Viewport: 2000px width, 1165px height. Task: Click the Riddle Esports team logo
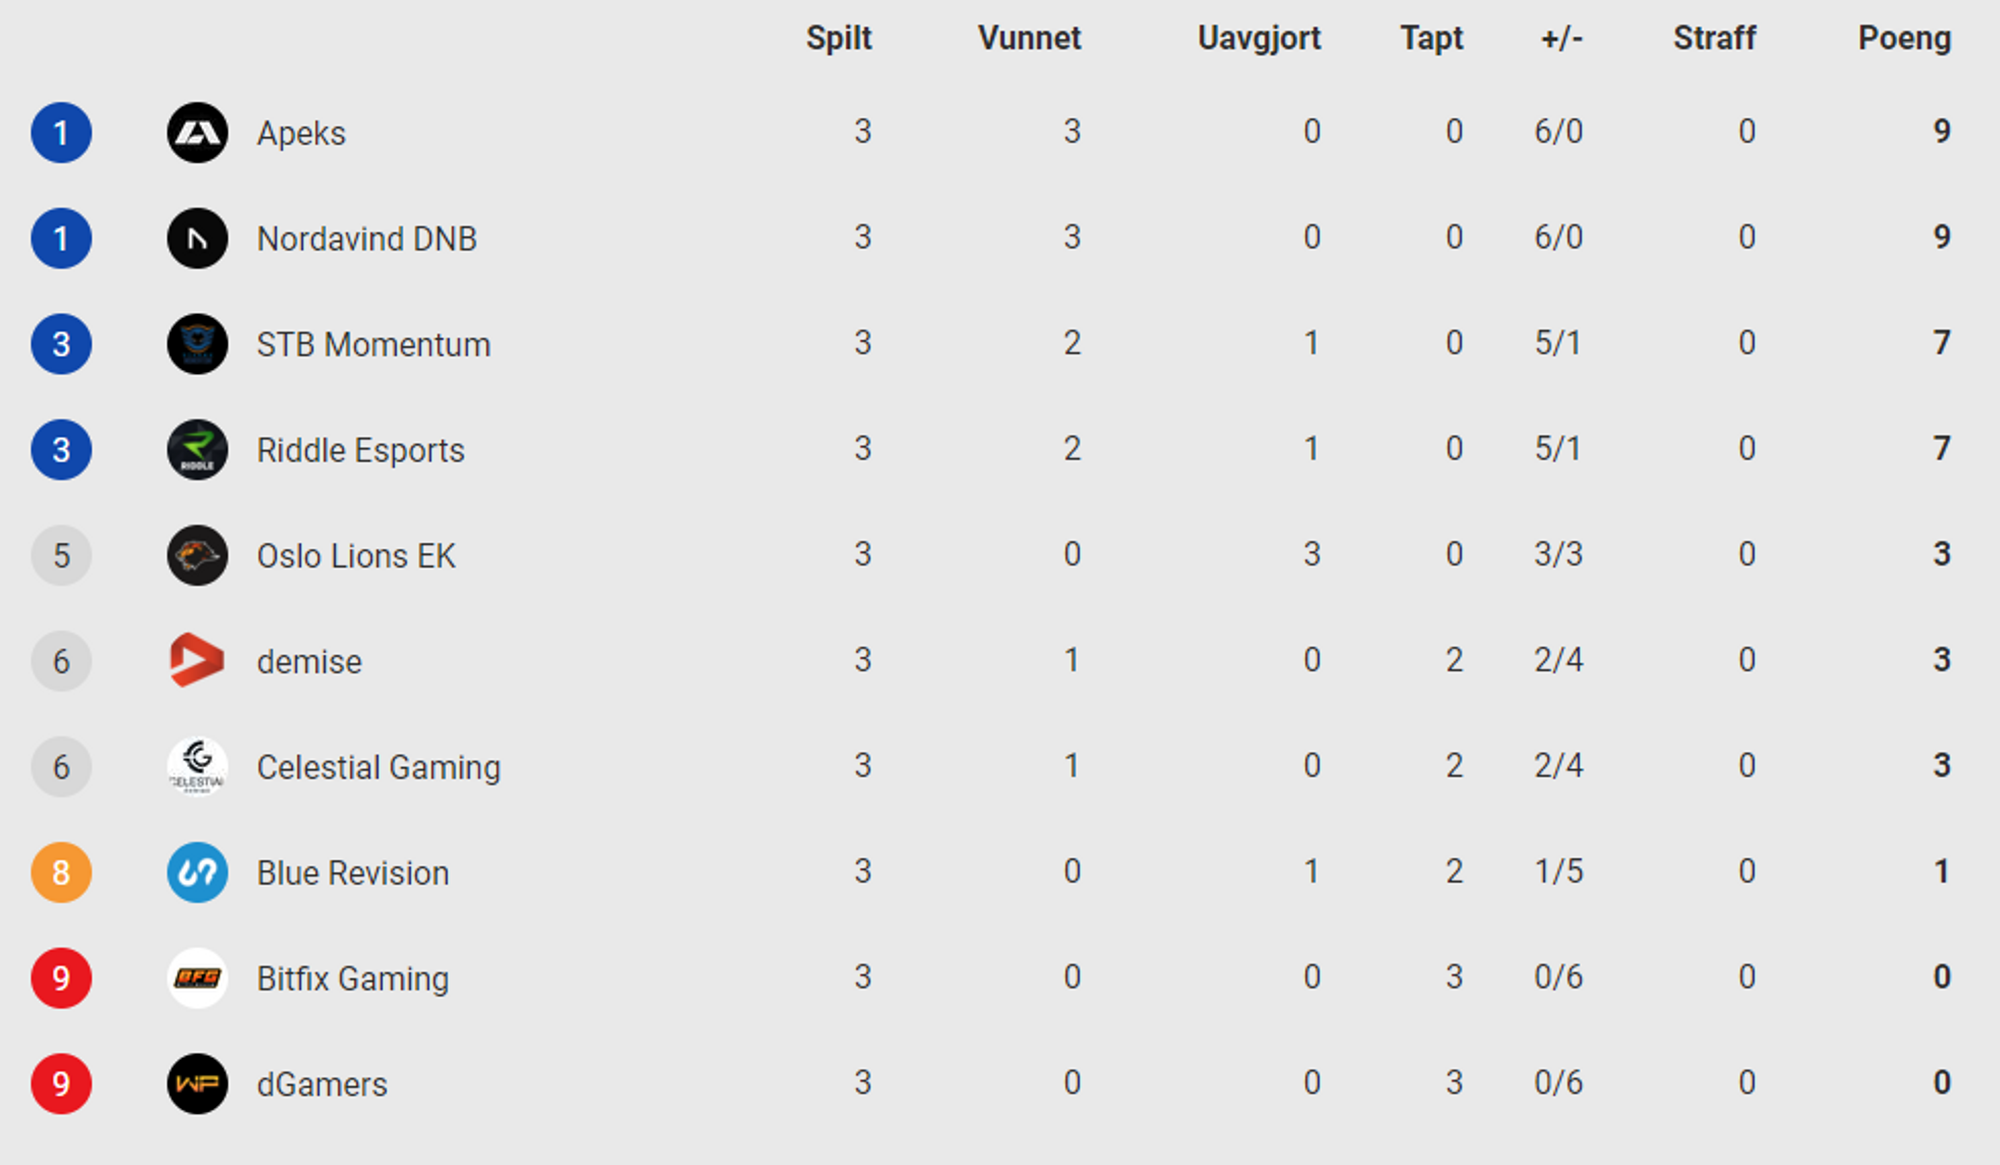(197, 450)
